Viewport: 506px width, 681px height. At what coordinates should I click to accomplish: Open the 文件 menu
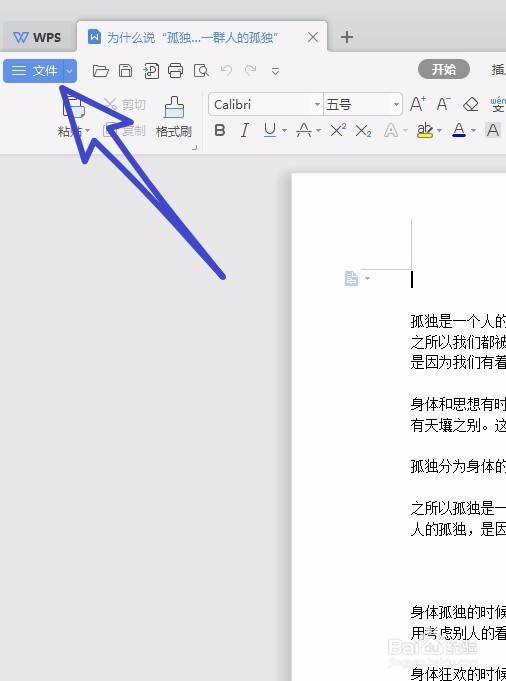pos(34,70)
